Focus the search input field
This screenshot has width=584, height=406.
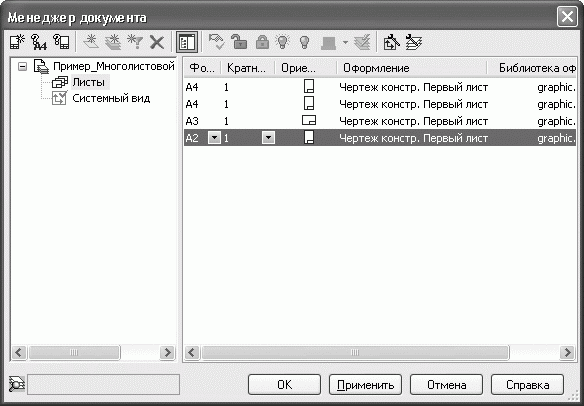tap(104, 384)
